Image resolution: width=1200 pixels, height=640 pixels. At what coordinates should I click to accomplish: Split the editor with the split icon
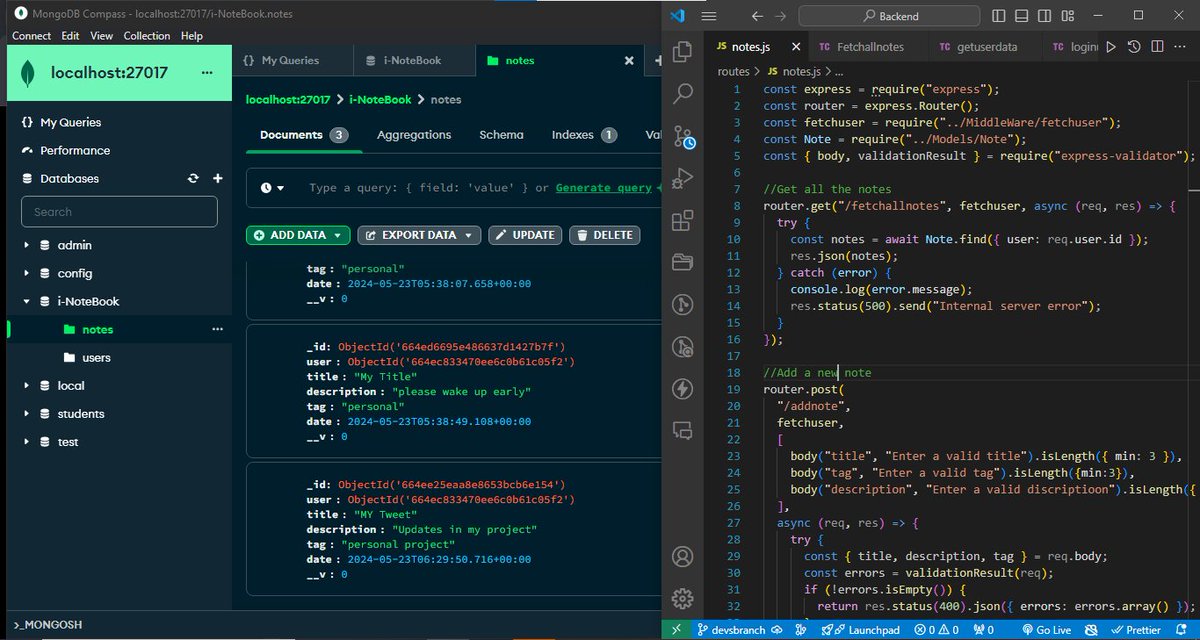click(1157, 47)
